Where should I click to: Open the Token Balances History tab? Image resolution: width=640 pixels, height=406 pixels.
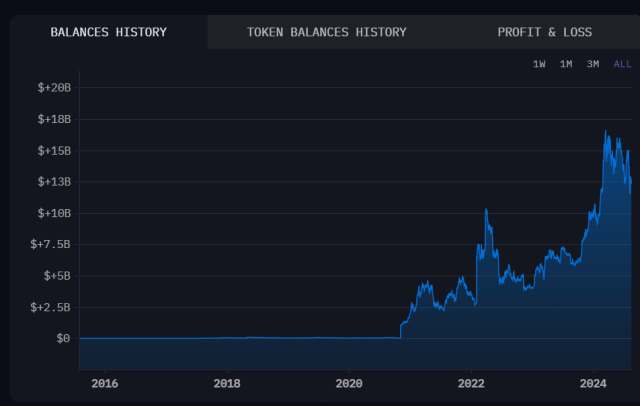point(326,32)
